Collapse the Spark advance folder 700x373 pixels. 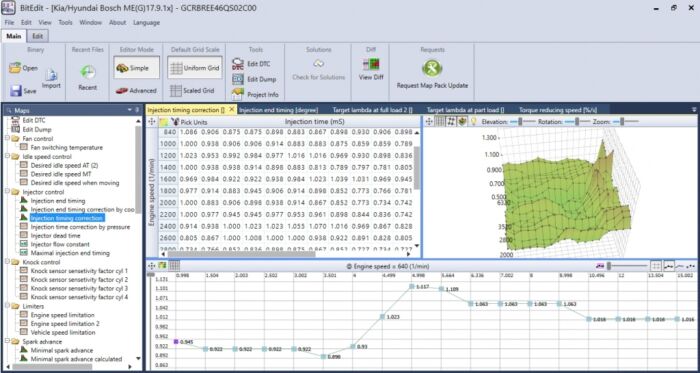[7, 341]
